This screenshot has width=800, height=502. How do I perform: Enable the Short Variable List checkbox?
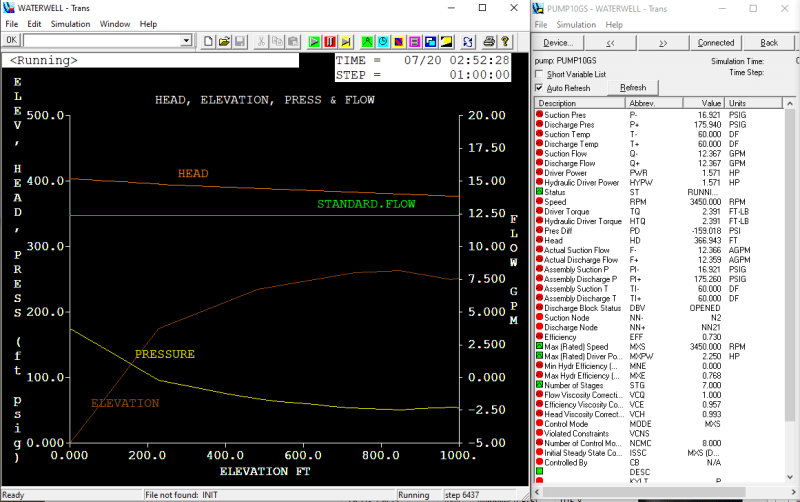539,74
